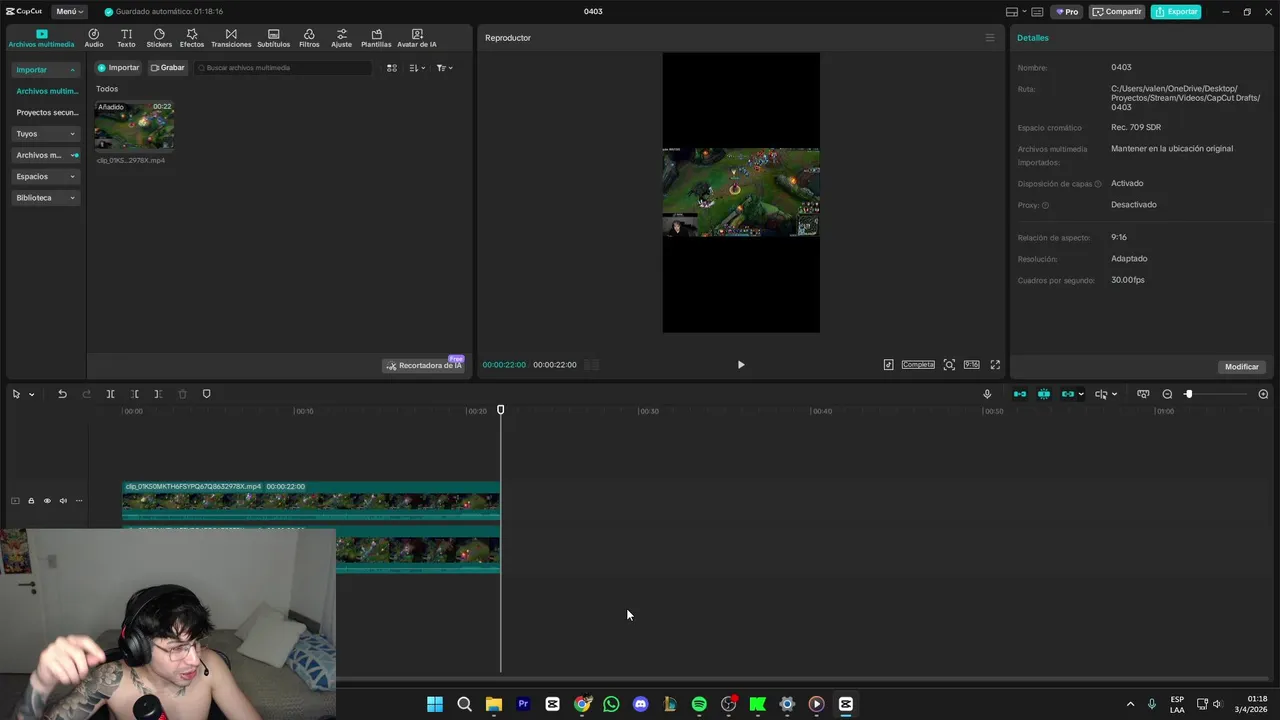Expand the Biblioteca sidebar section
The image size is (1280, 720).
point(46,198)
